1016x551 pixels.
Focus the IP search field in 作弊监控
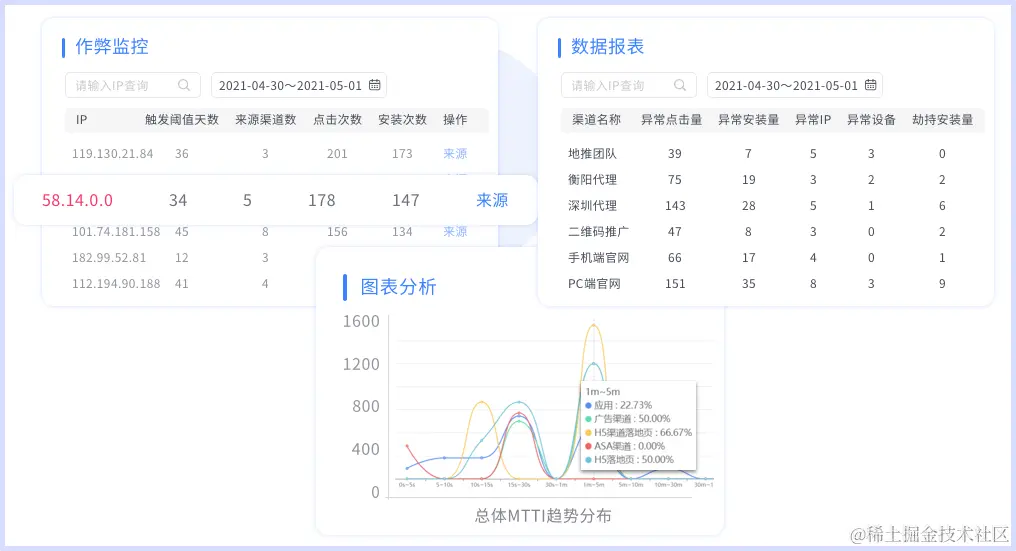point(133,85)
